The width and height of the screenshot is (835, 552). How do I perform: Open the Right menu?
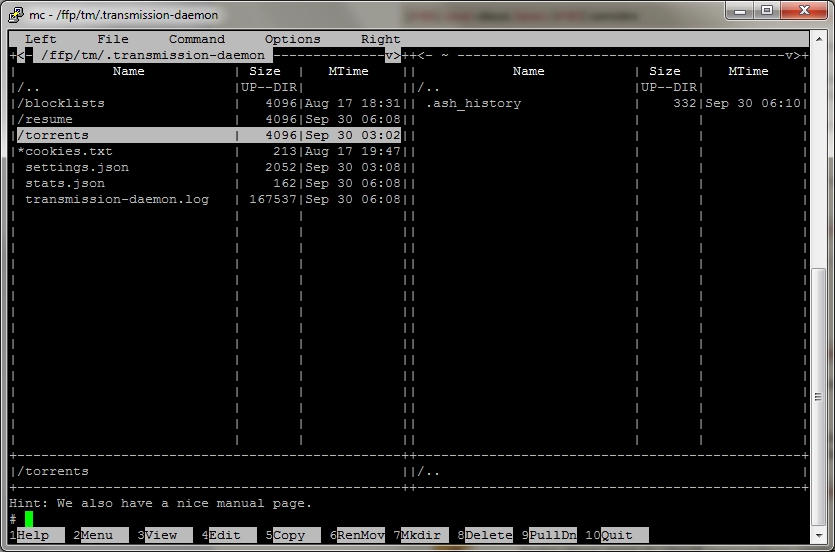[381, 39]
